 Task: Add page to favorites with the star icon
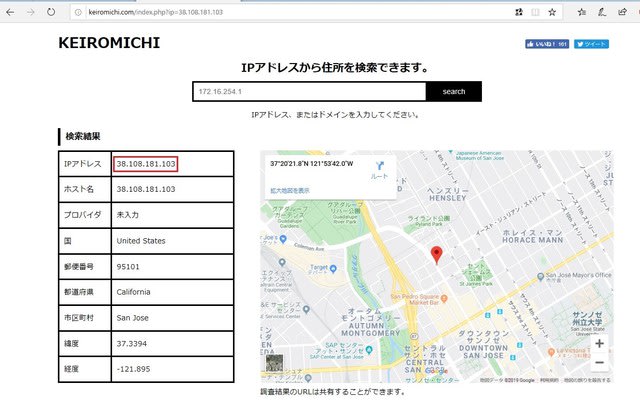coord(552,12)
